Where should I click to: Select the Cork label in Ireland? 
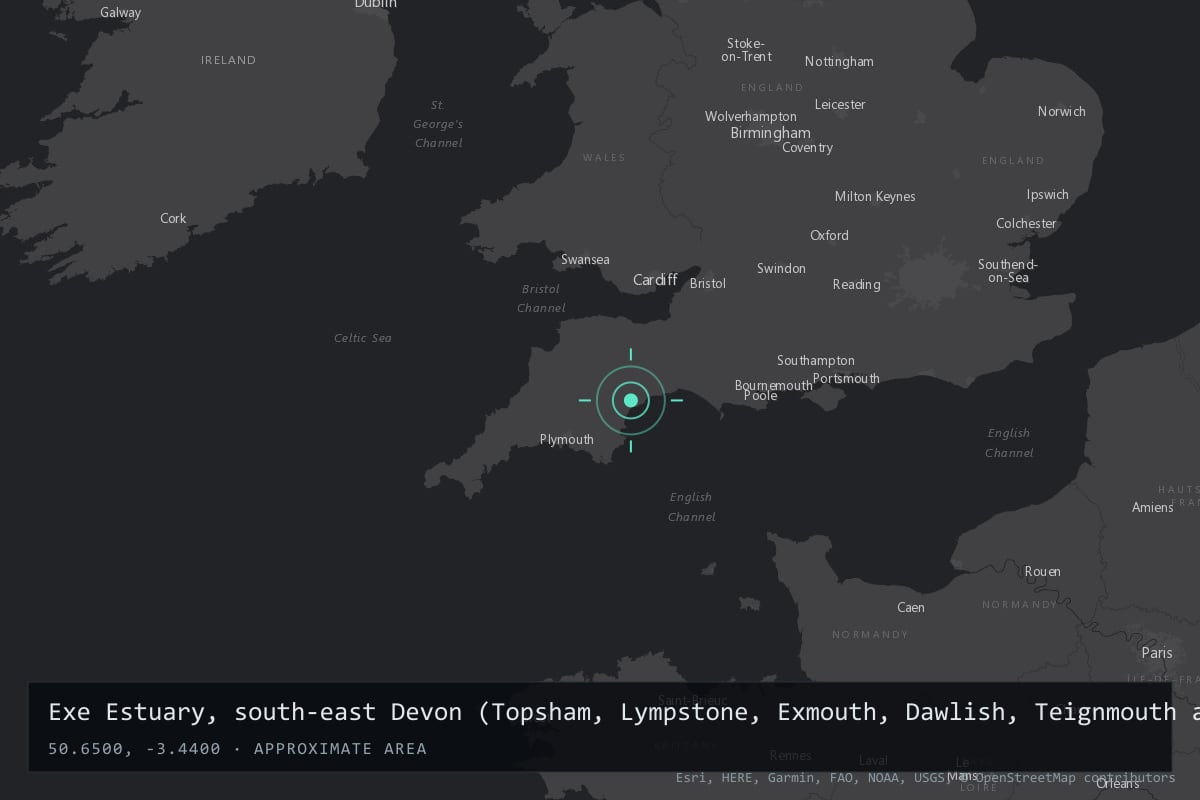pyautogui.click(x=173, y=219)
